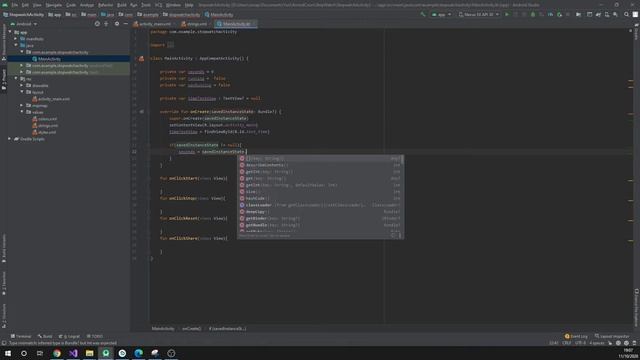Hide the Project panel with minus icon
Viewport: 640px width, 360px height.
[x=125, y=24]
